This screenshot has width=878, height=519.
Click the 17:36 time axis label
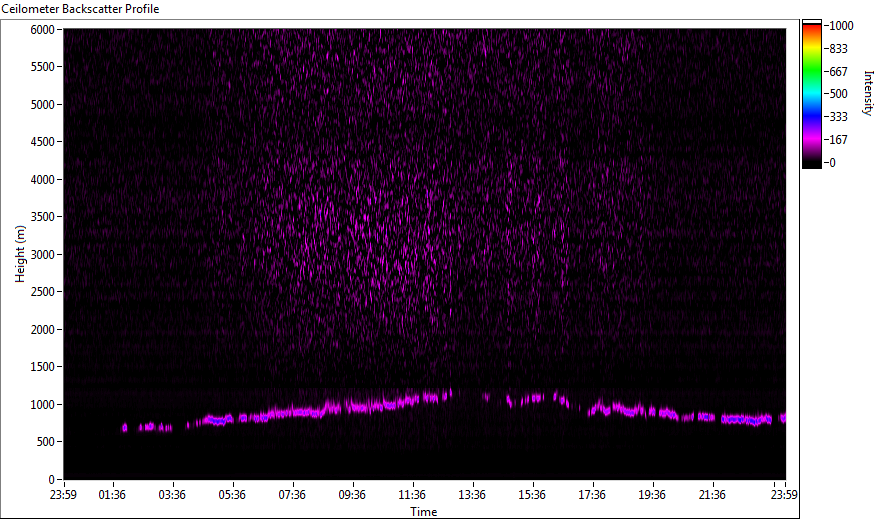(592, 495)
